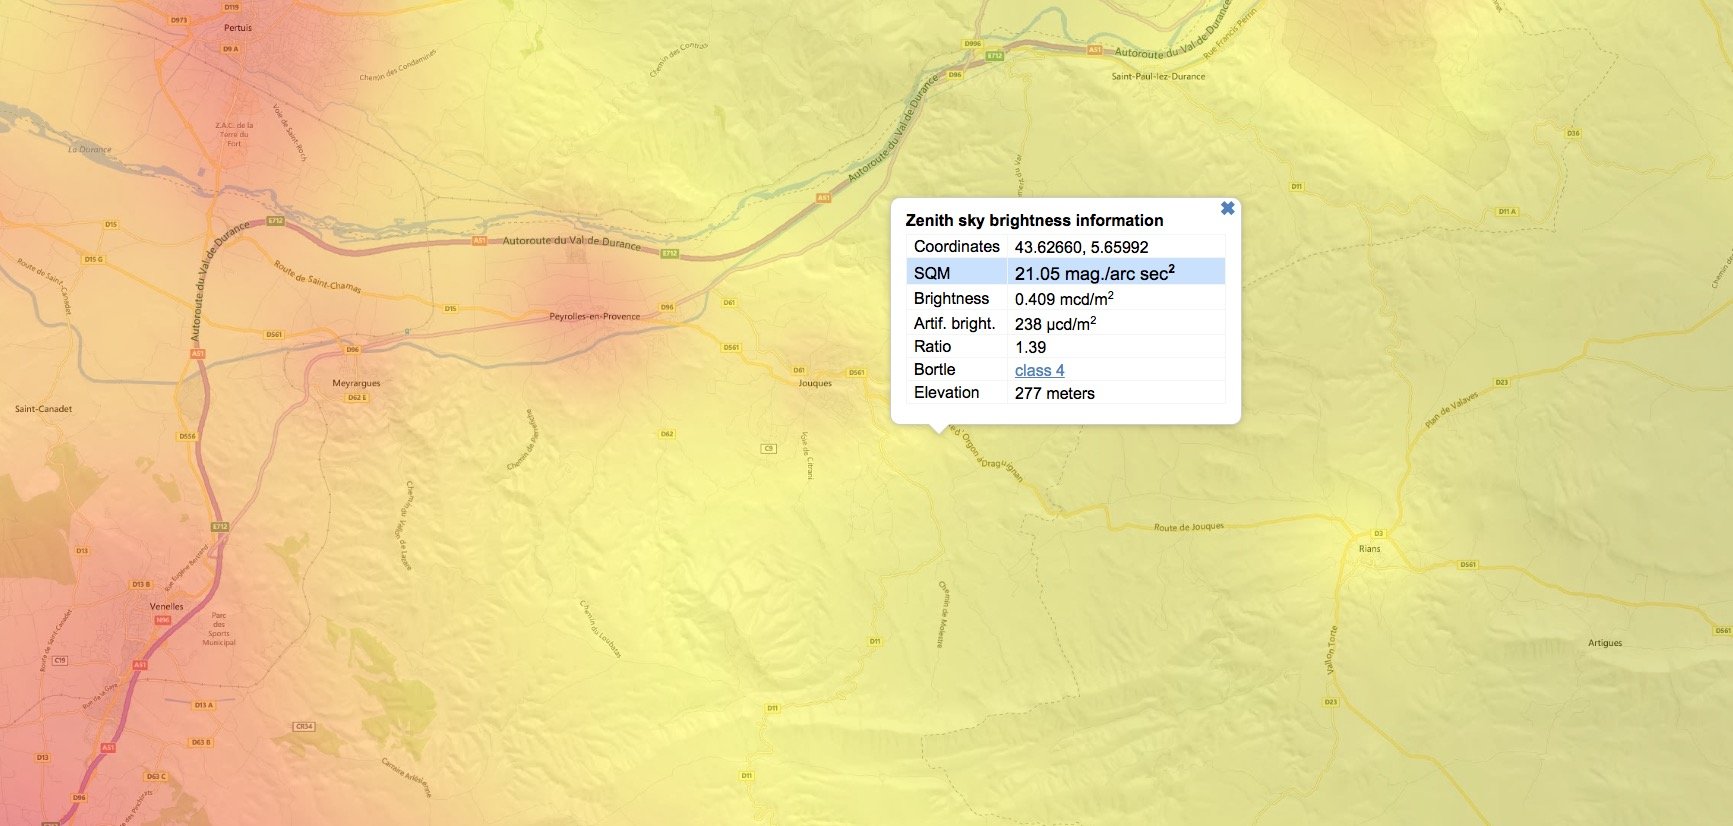The height and width of the screenshot is (826, 1733).
Task: Click the D996 road shield
Action: point(972,44)
